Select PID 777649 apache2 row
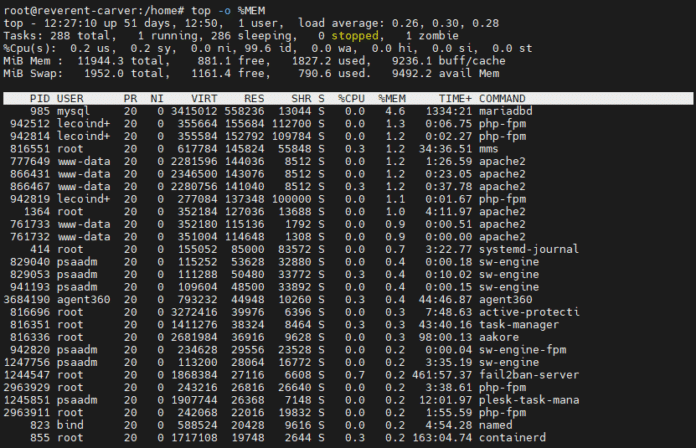The height and width of the screenshot is (448, 696). click(348, 161)
